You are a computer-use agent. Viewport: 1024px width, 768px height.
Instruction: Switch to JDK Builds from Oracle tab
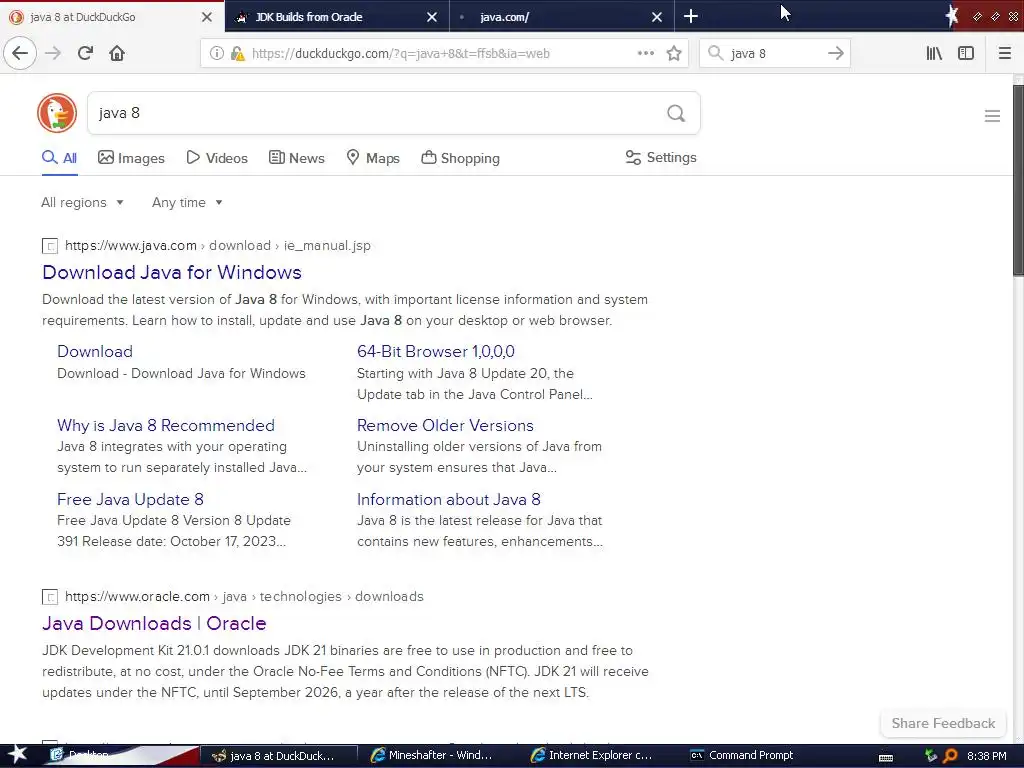[337, 17]
